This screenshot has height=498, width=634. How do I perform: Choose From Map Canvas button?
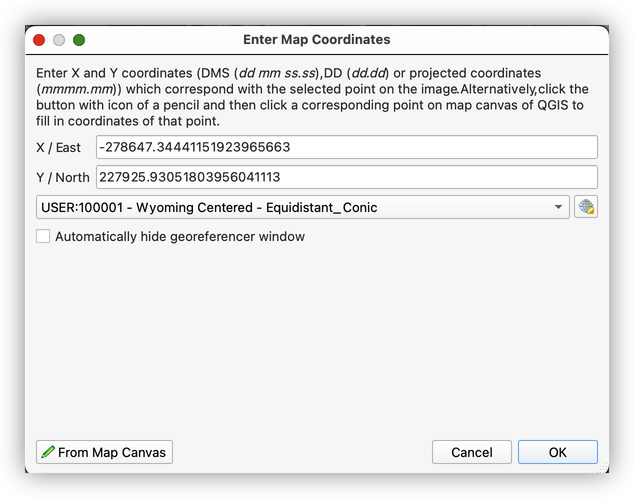104,452
